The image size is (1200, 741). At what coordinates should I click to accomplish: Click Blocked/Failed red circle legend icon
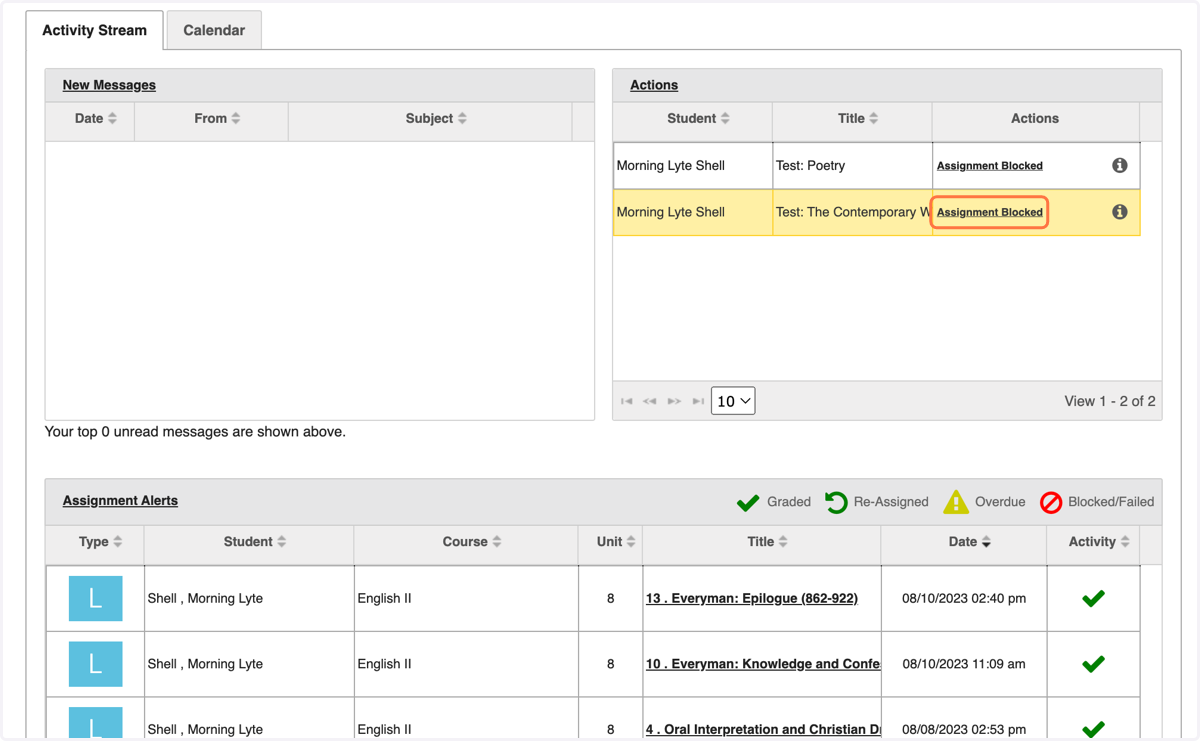(x=1051, y=502)
